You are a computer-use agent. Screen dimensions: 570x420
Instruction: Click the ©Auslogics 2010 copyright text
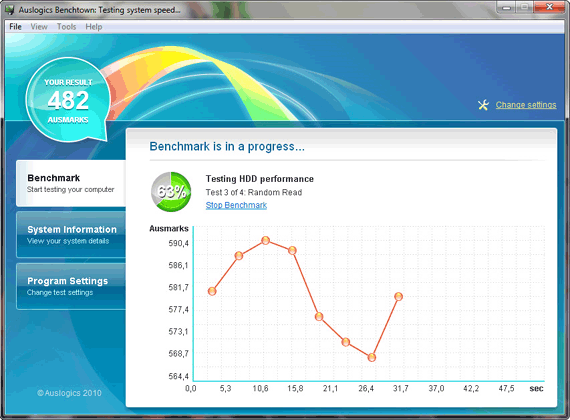point(69,393)
